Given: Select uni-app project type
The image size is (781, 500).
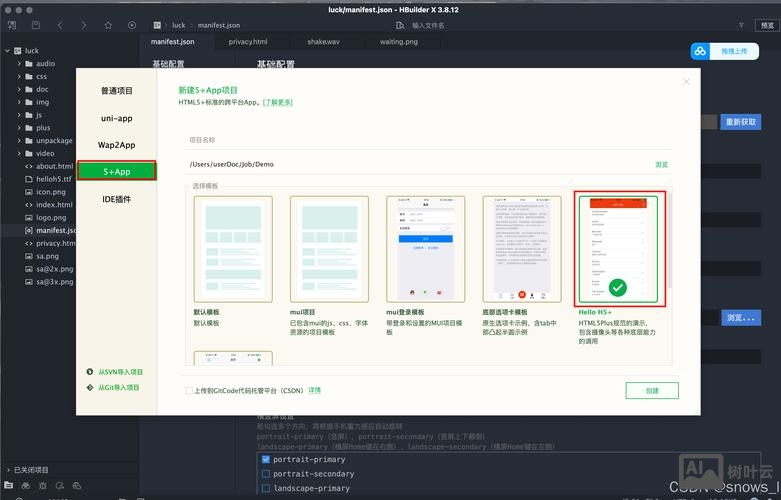Looking at the screenshot, I should [117, 118].
